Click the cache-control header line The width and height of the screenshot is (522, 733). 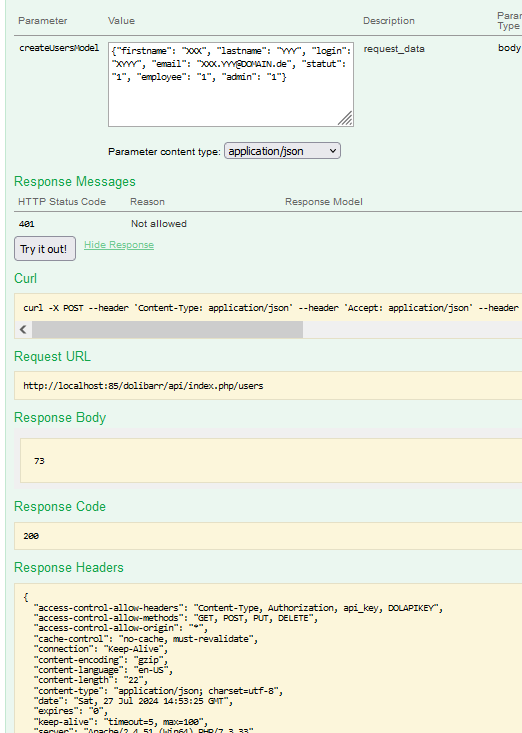point(146,639)
